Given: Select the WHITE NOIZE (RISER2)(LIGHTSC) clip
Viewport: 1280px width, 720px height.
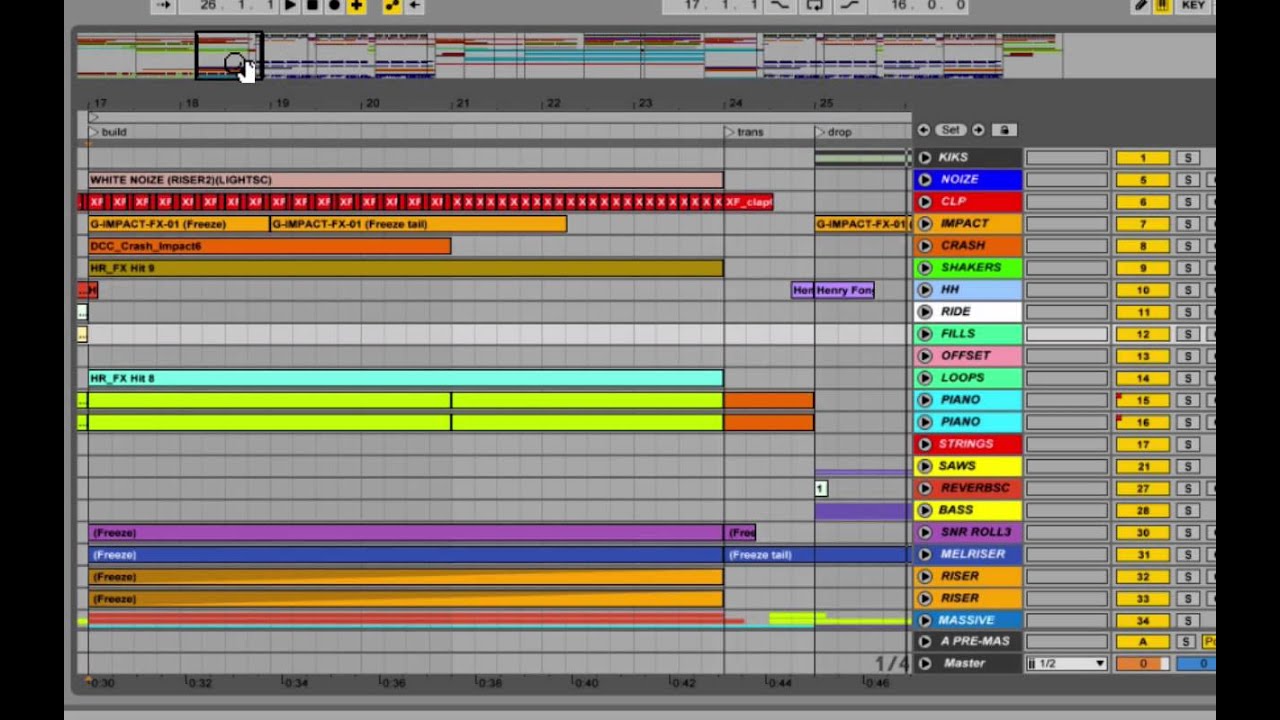Looking at the screenshot, I should click(x=405, y=180).
